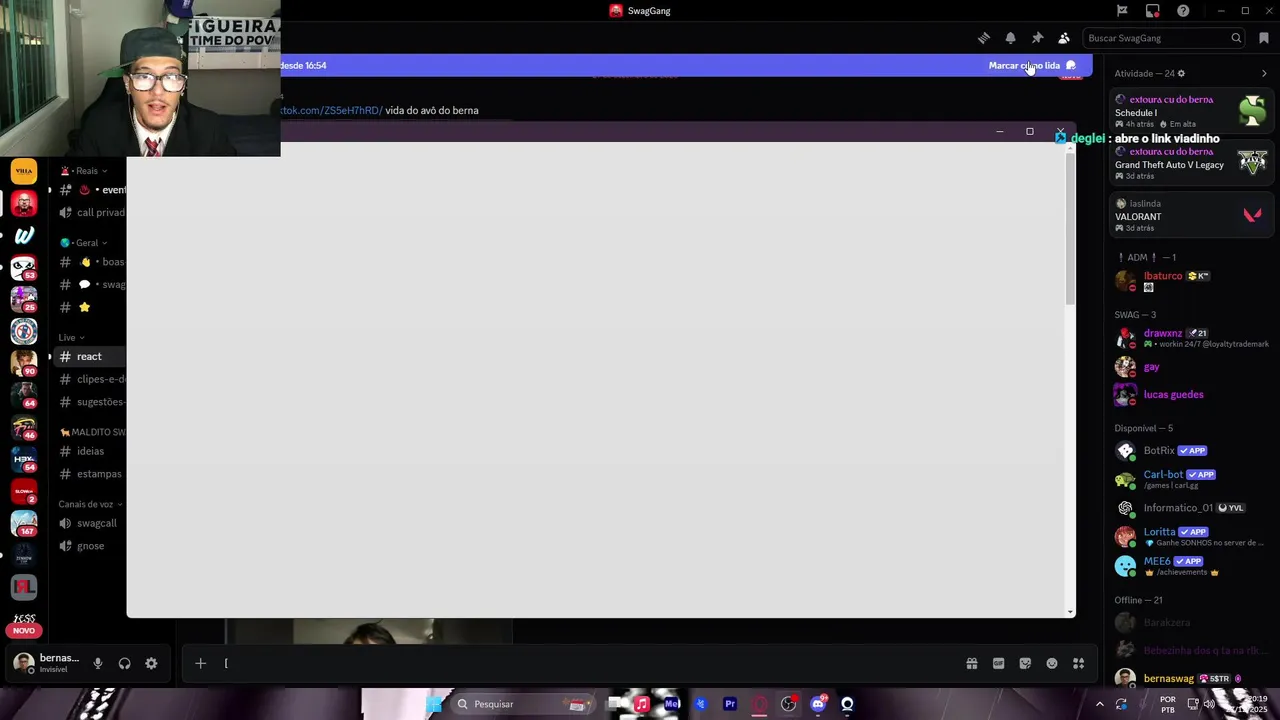Image resolution: width=1280 pixels, height=720 pixels.
Task: Open the emoji picker icon
Action: (x=1052, y=663)
